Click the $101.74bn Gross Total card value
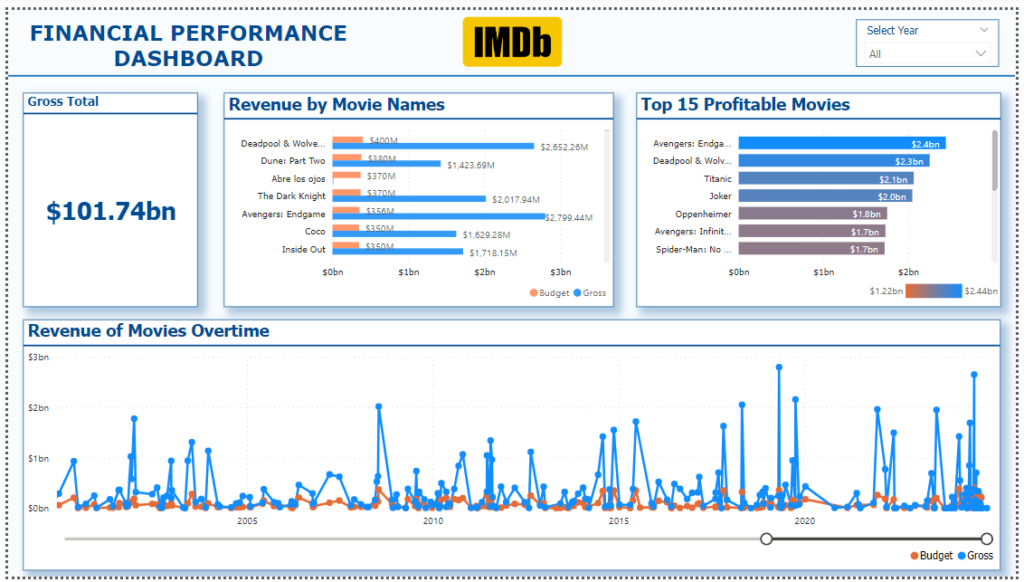 tap(111, 211)
